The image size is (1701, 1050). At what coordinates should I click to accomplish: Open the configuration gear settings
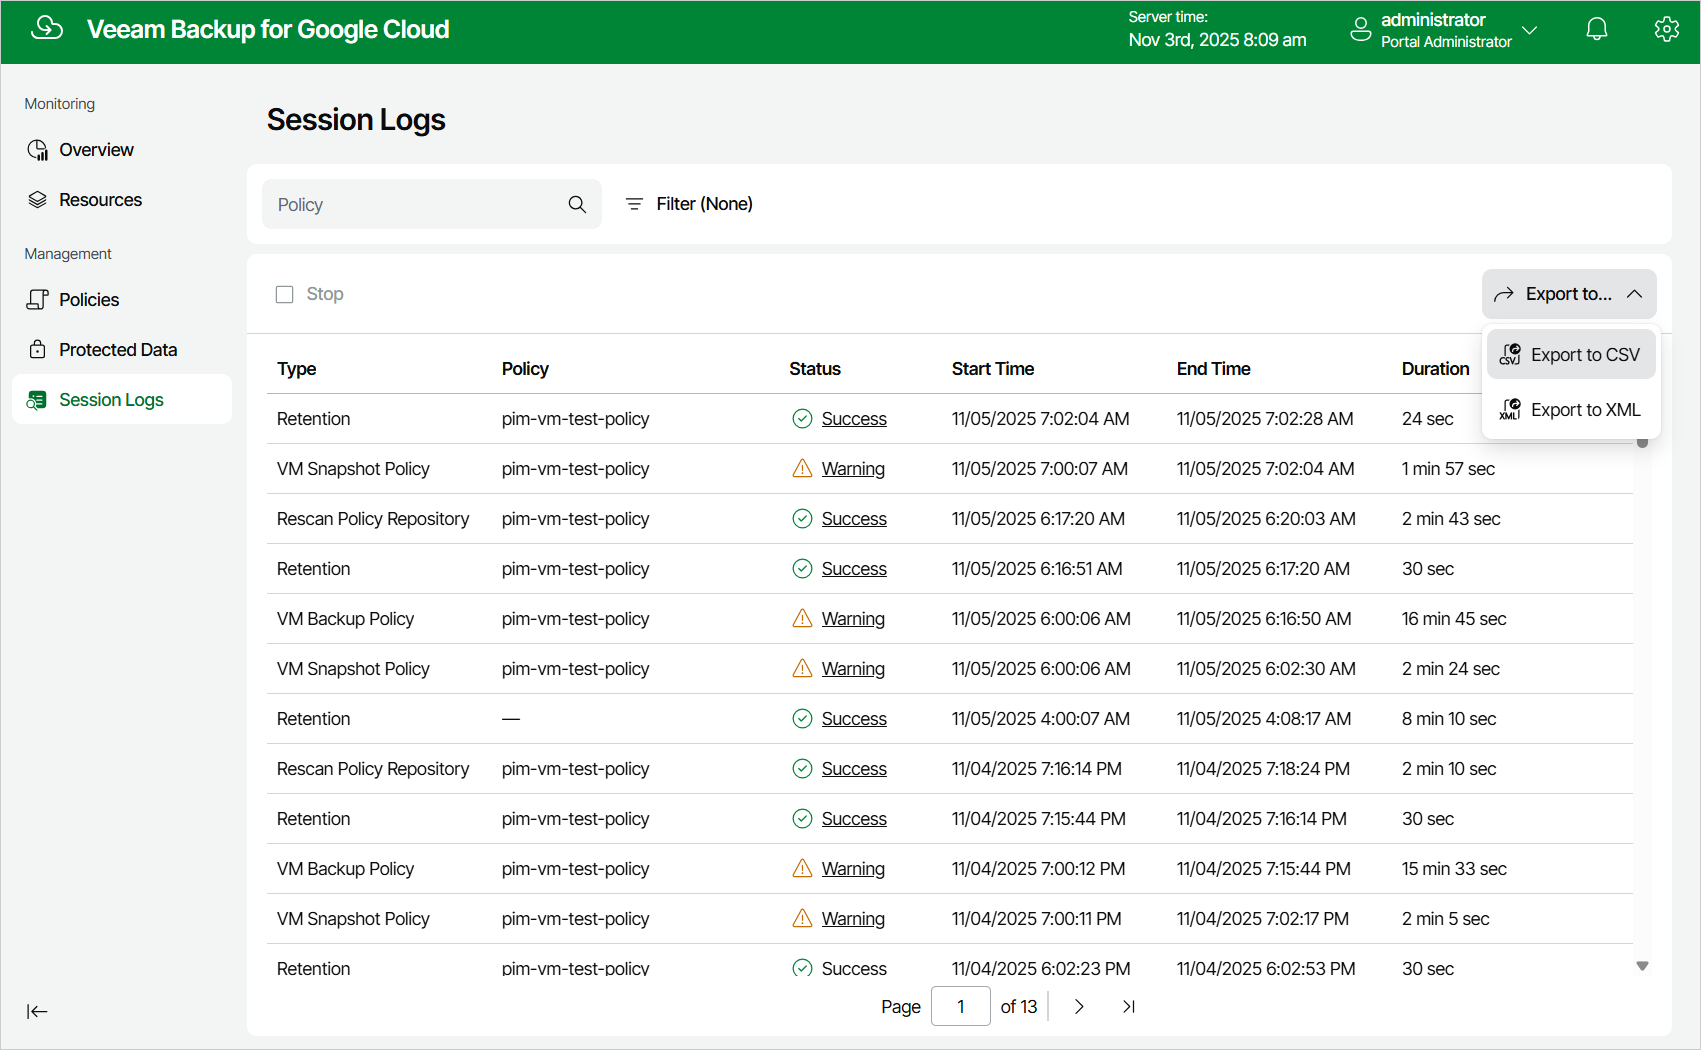point(1666,29)
